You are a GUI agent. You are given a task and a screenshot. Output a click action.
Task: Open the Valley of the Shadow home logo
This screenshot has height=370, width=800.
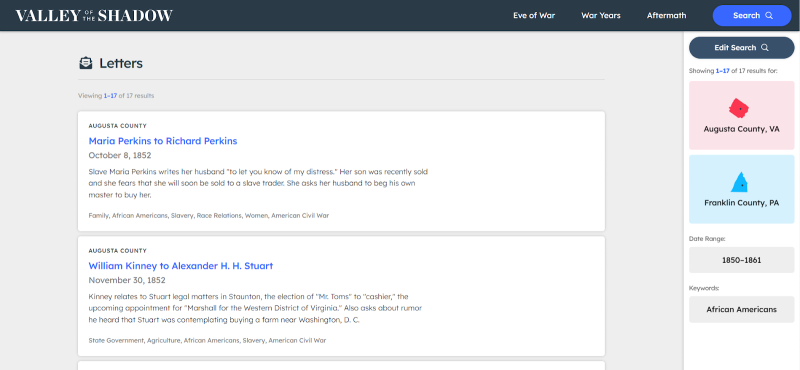tap(94, 15)
